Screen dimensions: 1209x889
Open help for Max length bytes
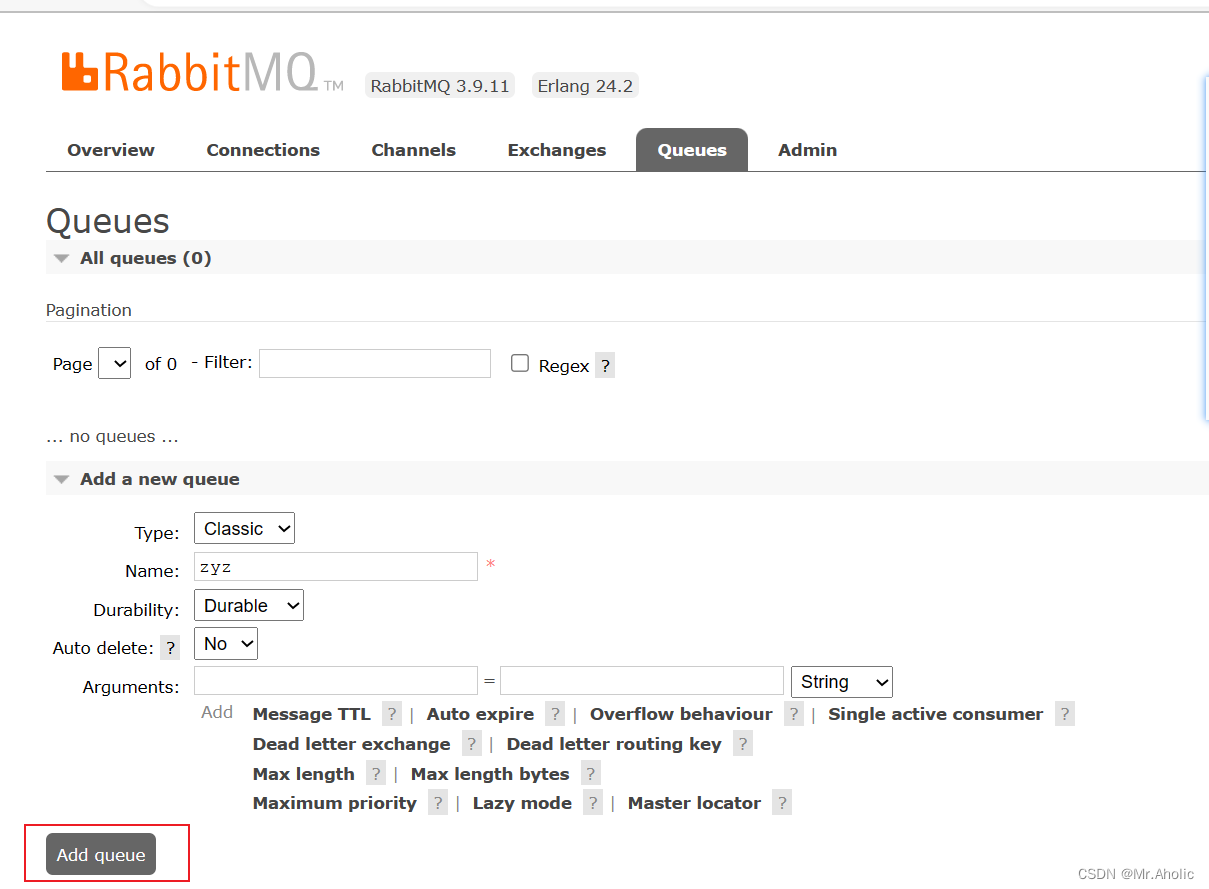pos(590,773)
